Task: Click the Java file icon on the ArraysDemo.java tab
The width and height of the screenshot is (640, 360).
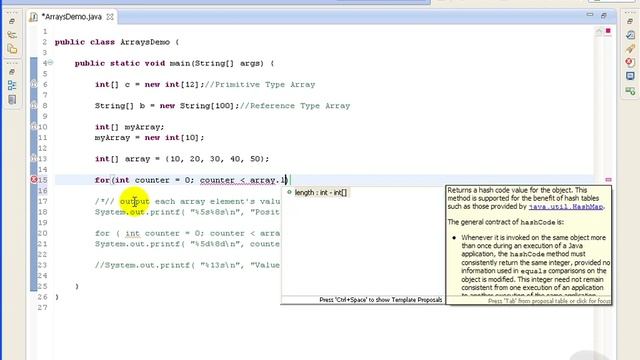Action: 33,17
